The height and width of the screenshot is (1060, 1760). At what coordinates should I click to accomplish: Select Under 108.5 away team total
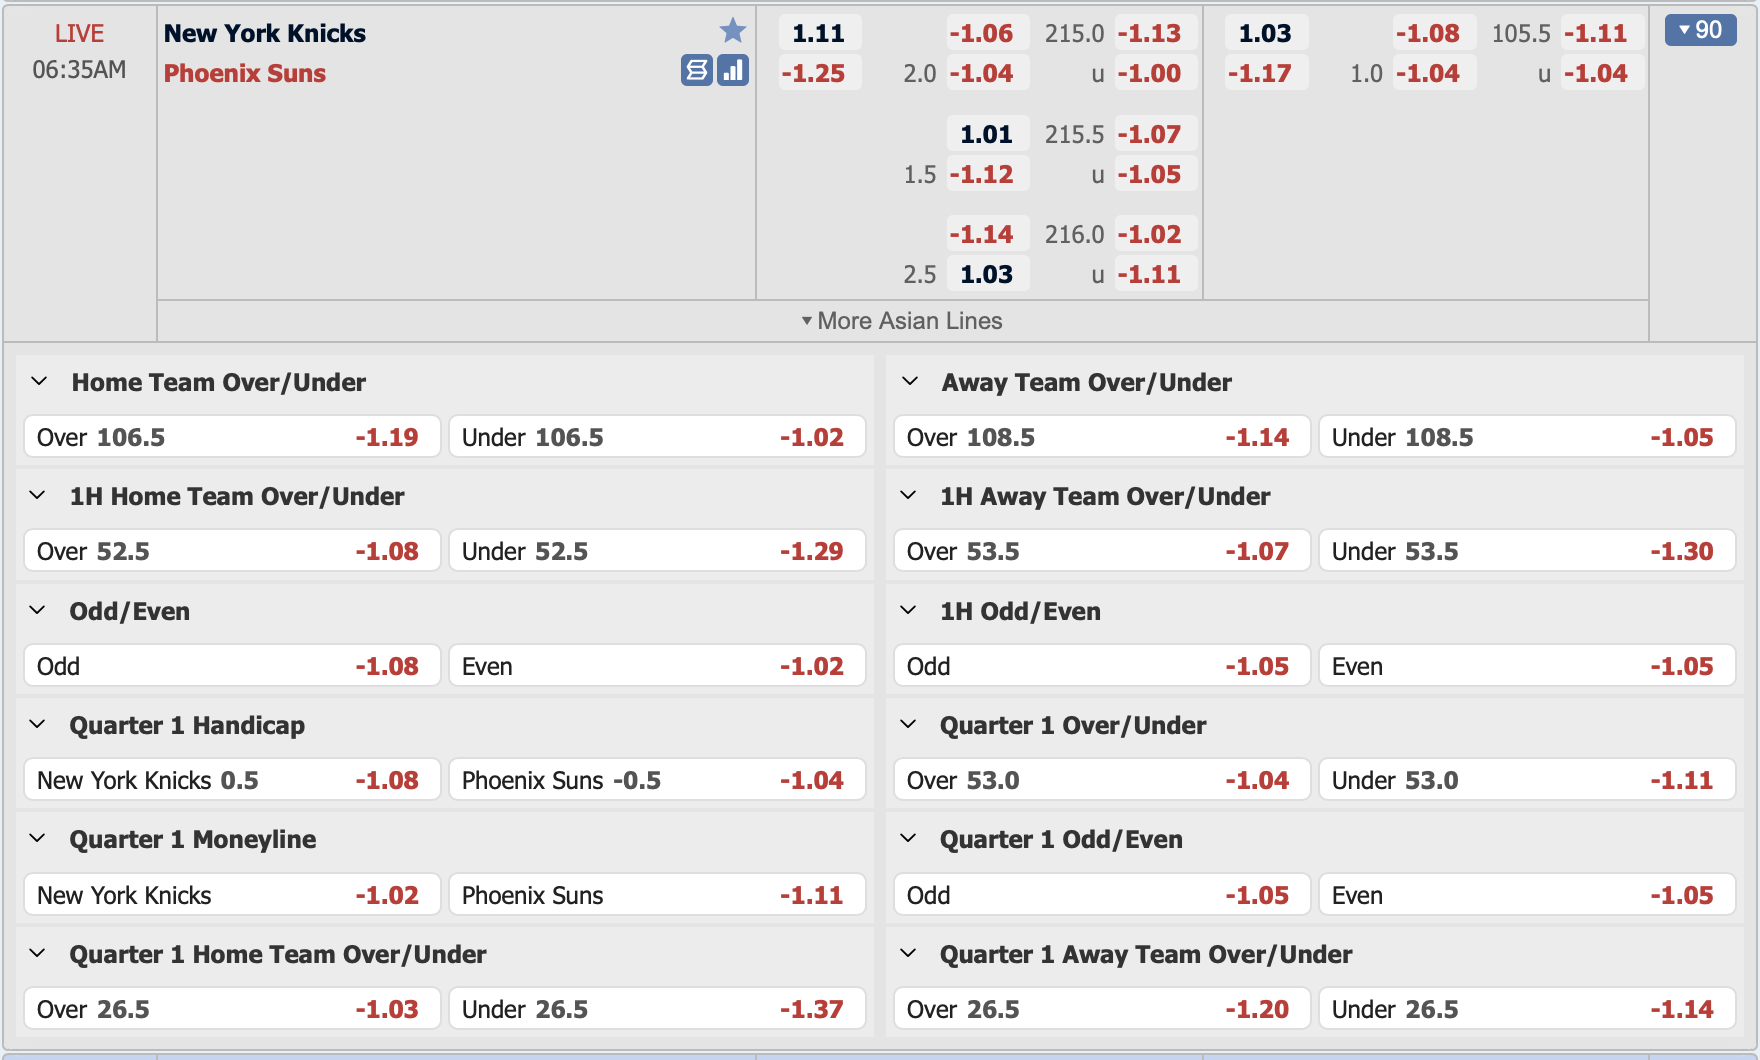pos(1527,437)
